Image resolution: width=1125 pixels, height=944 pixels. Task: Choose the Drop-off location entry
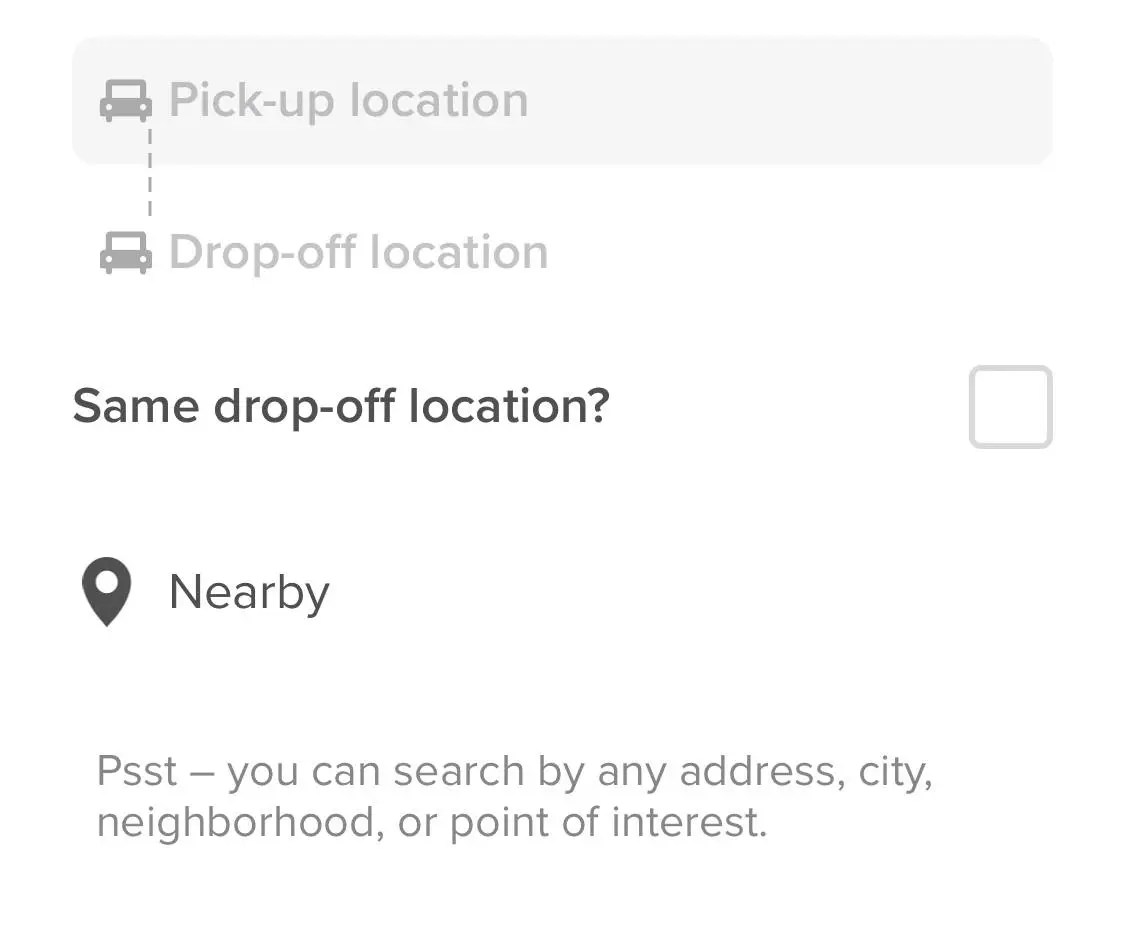tap(358, 253)
